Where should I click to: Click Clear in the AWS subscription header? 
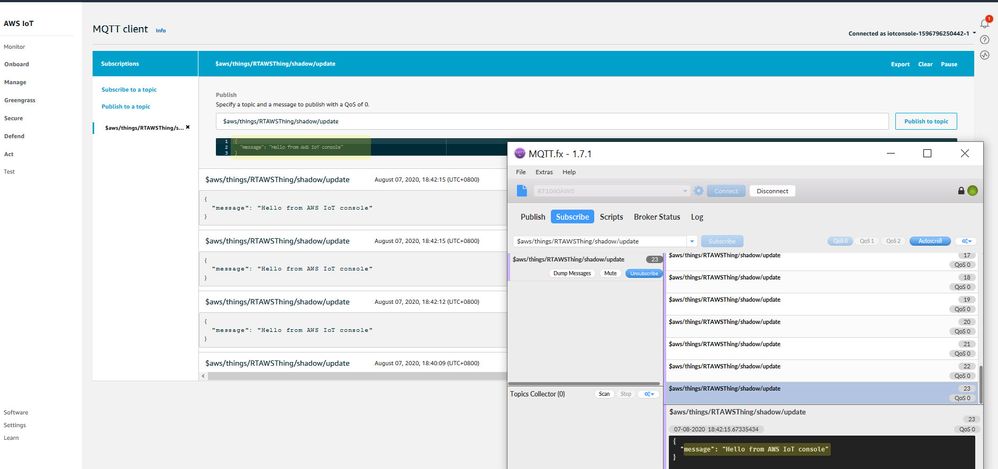tap(925, 64)
